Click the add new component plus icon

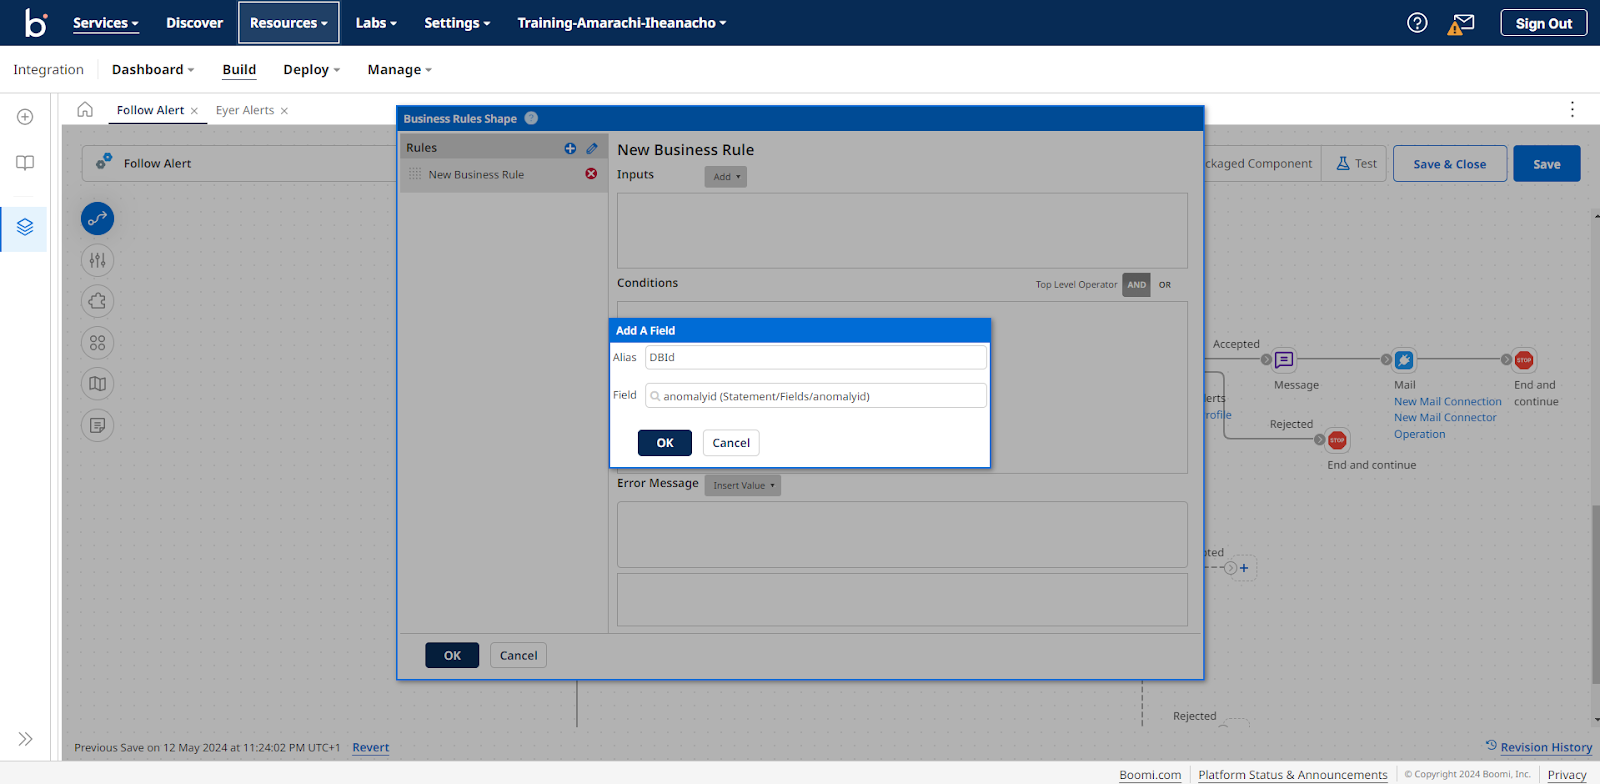pyautogui.click(x=25, y=117)
